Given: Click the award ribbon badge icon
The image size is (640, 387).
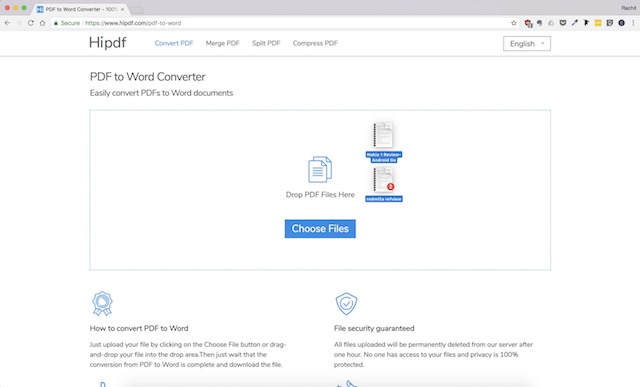Looking at the screenshot, I should [102, 303].
